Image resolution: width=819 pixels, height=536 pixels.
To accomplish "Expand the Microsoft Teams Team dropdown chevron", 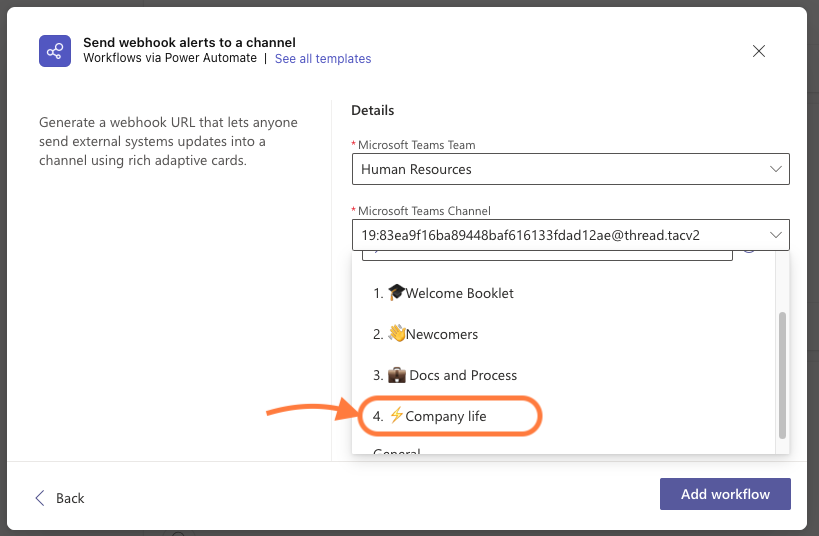I will pos(776,169).
